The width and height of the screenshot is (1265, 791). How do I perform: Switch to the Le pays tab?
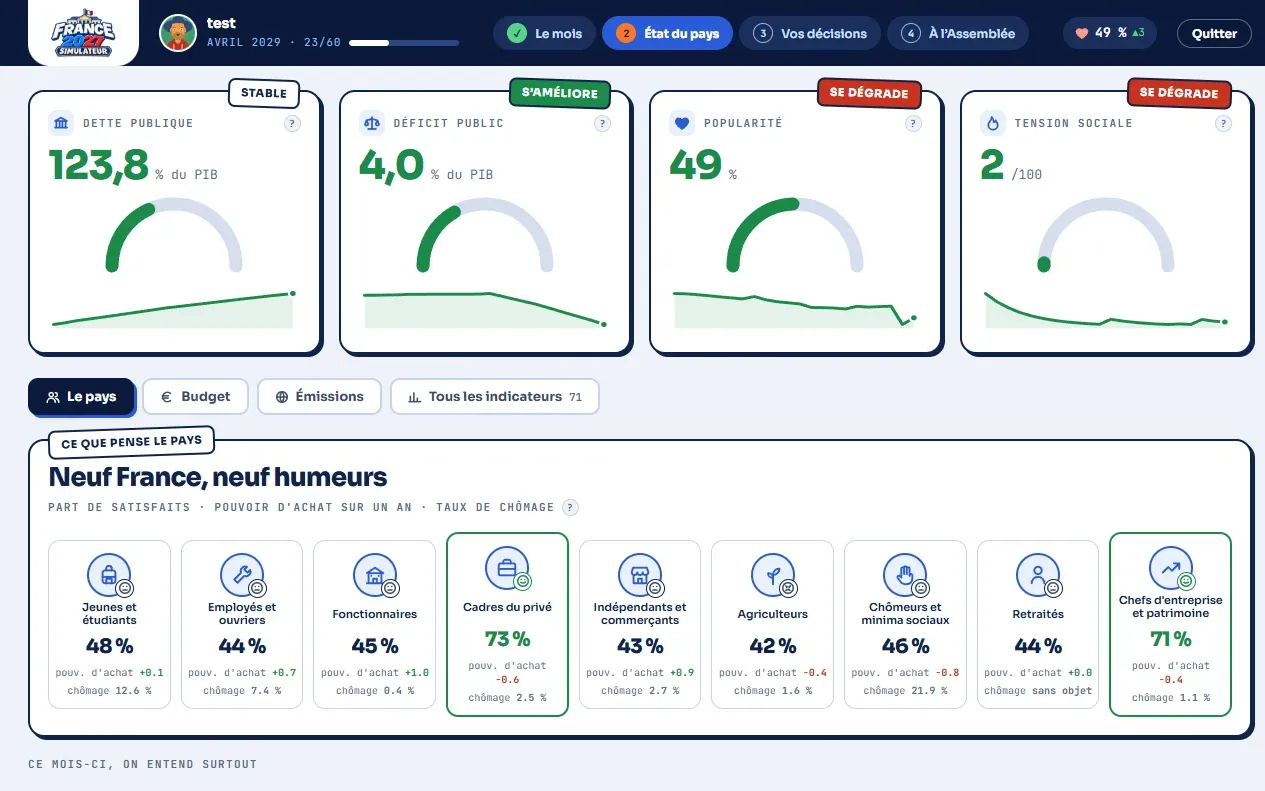pos(81,397)
